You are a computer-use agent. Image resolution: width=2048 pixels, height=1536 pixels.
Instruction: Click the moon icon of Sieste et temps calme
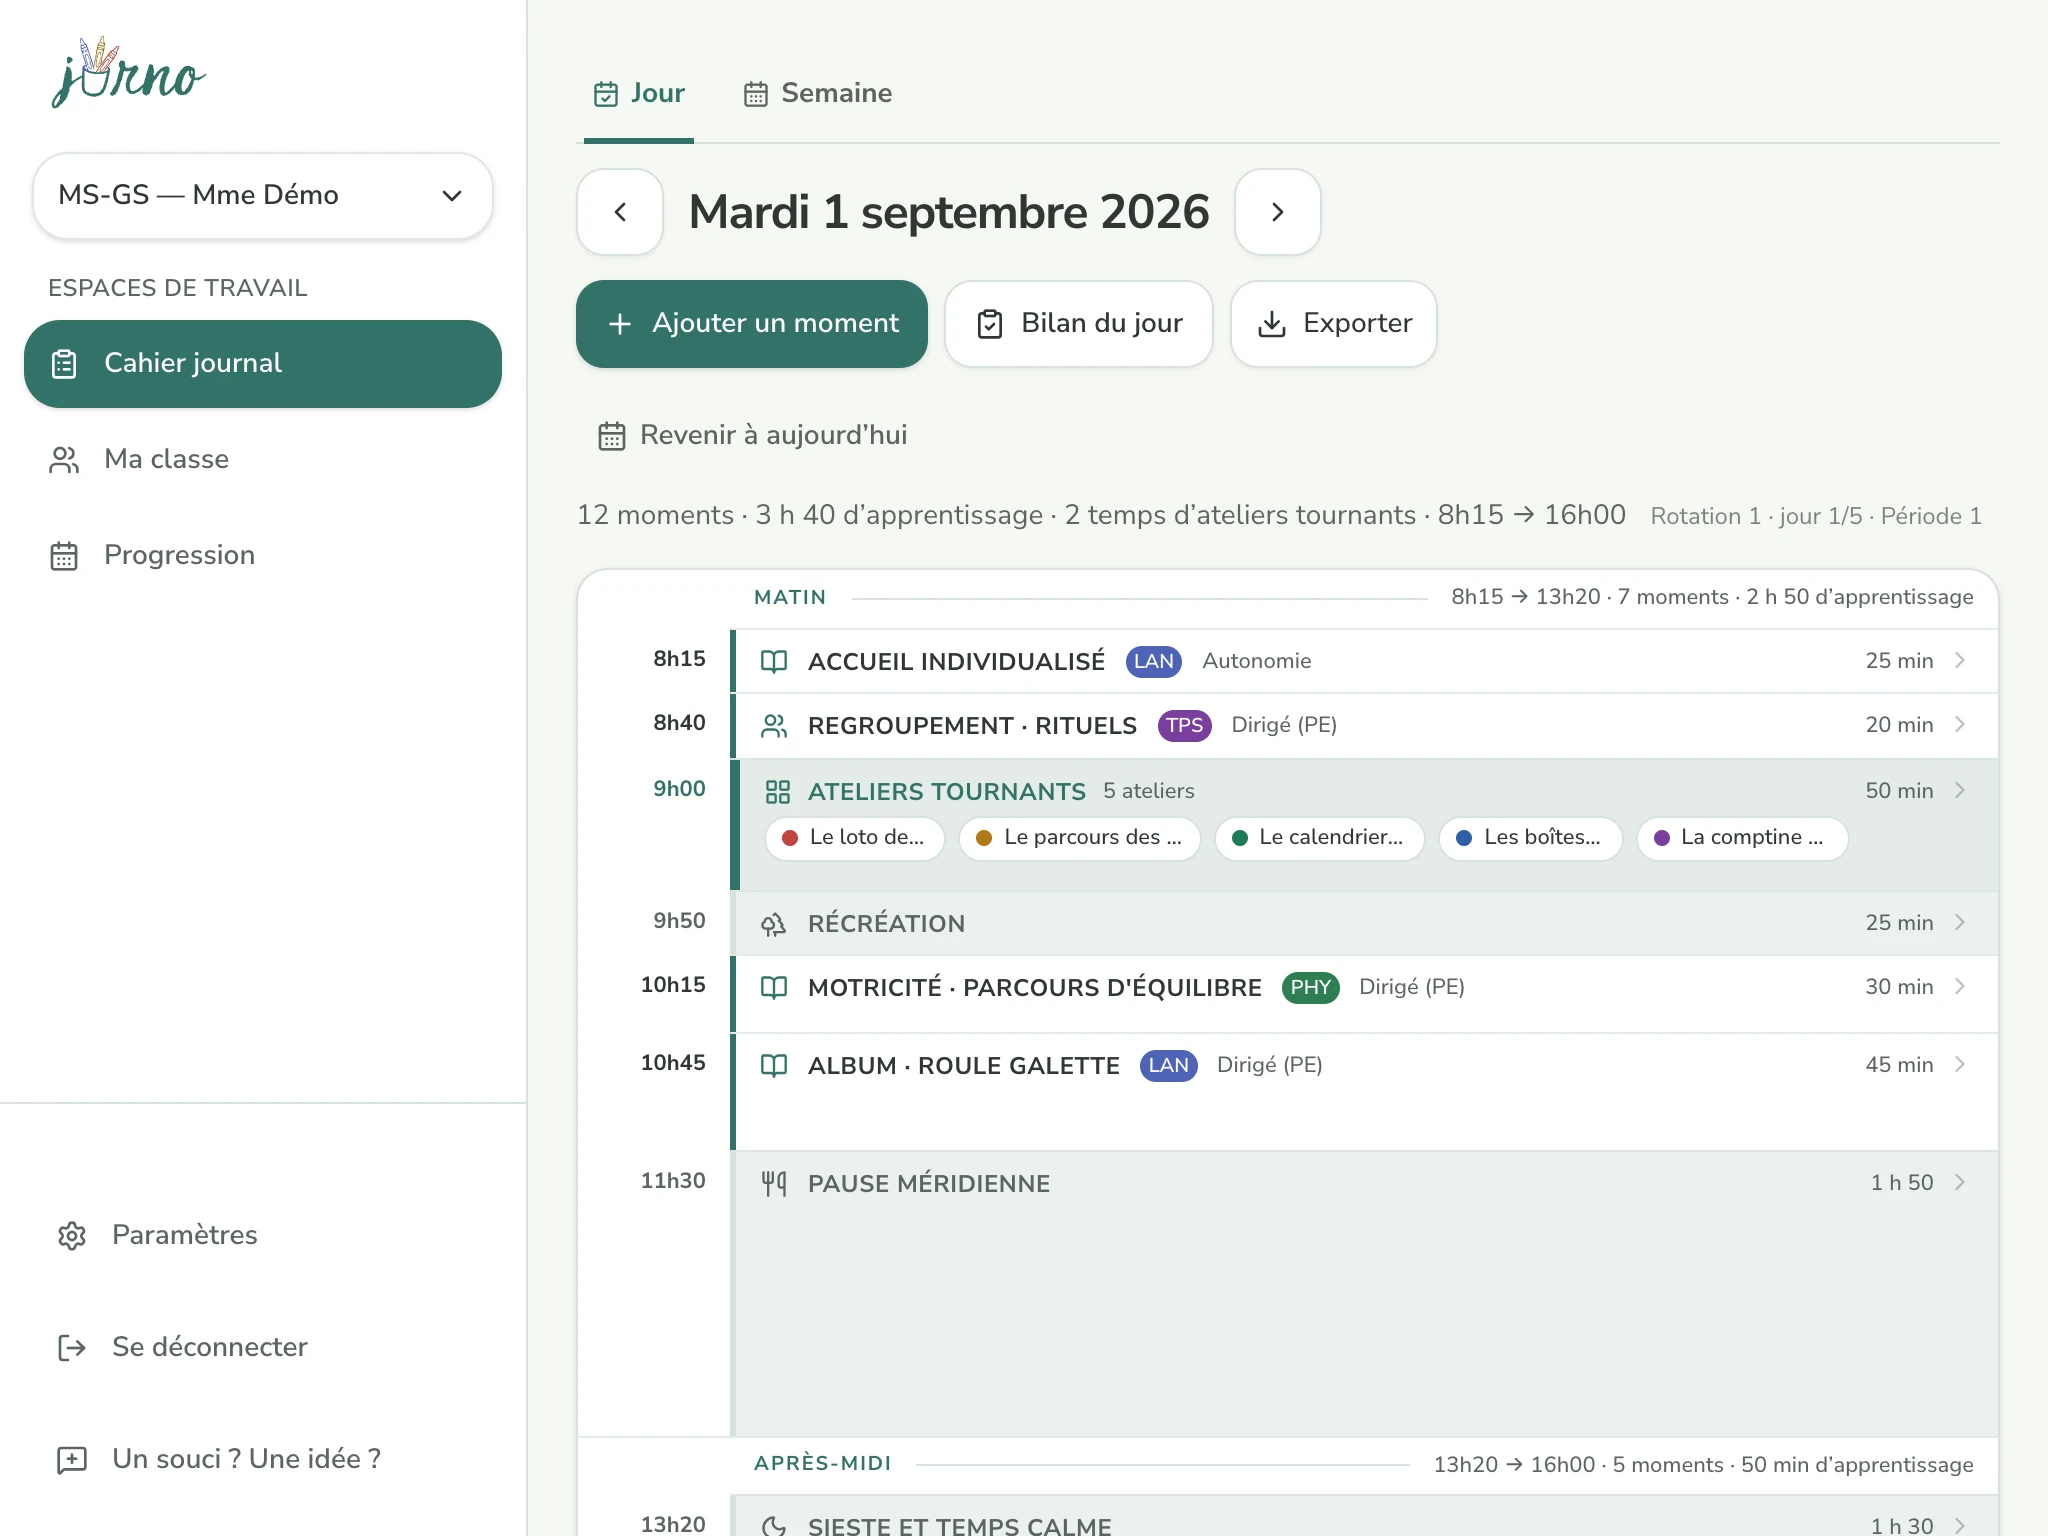pyautogui.click(x=774, y=1526)
